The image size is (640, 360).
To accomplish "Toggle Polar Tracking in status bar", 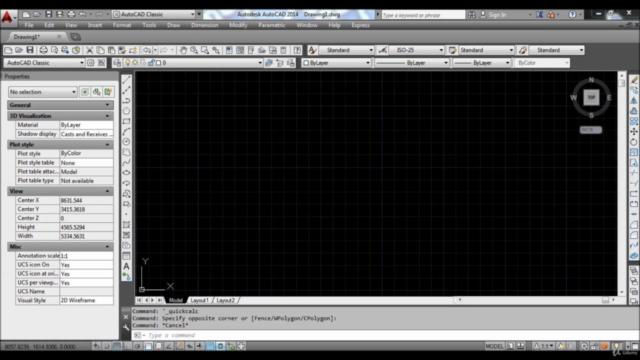I will point(138,346).
